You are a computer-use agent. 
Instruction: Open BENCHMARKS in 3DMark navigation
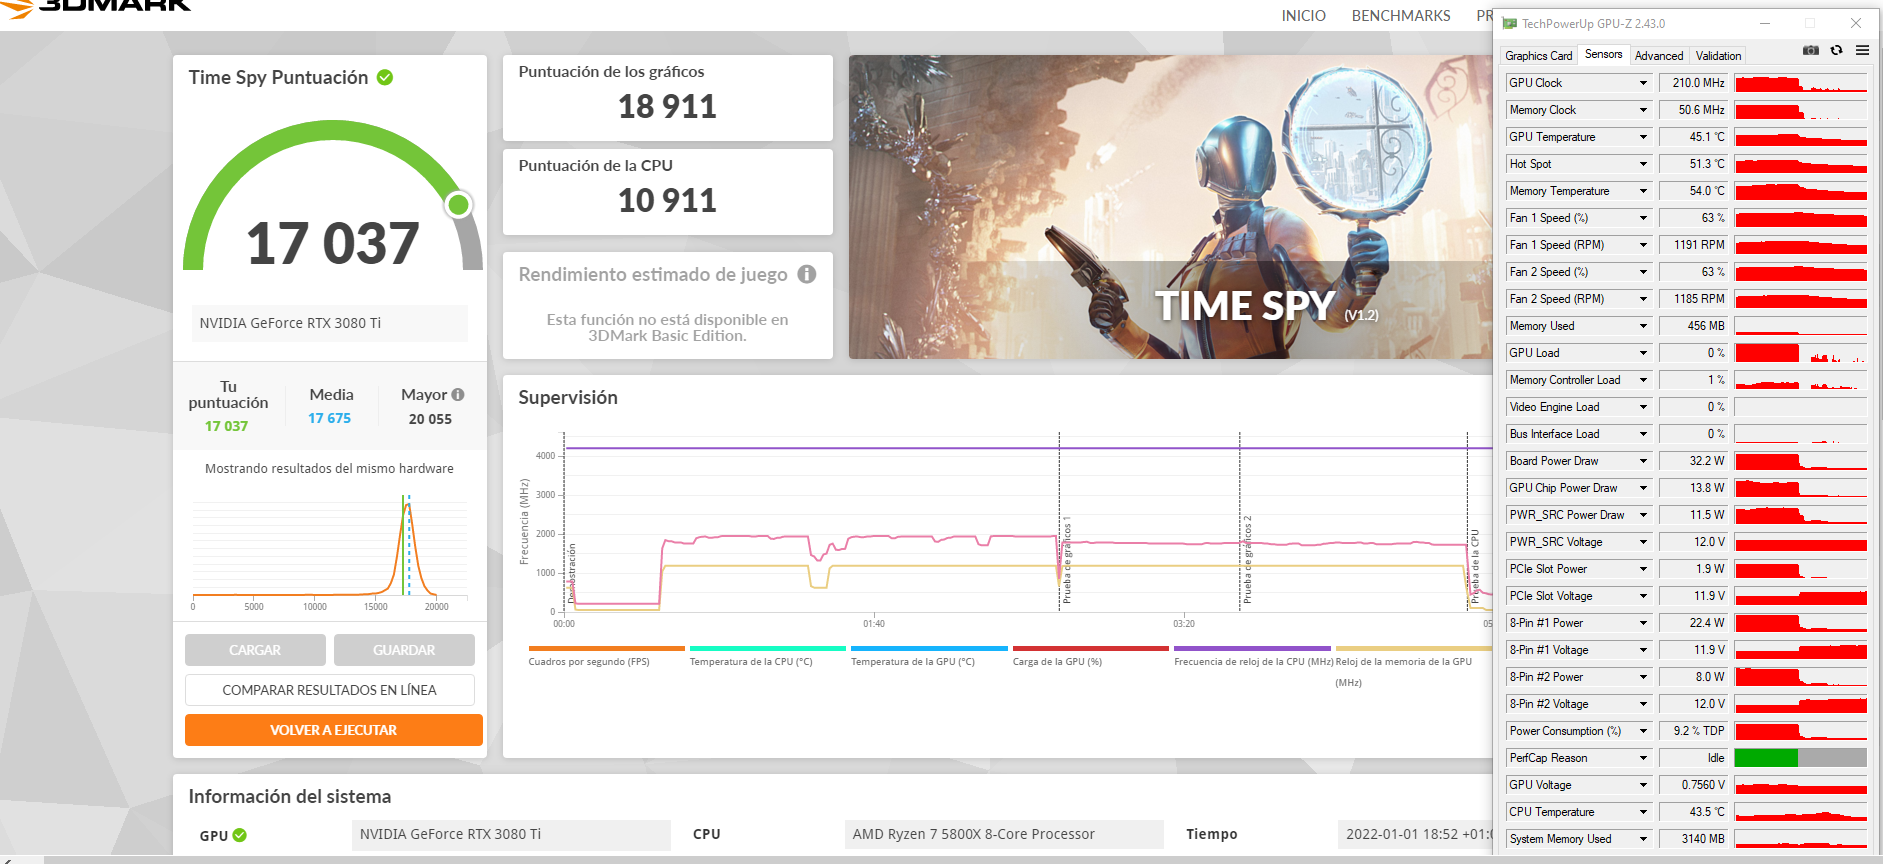click(x=1401, y=16)
